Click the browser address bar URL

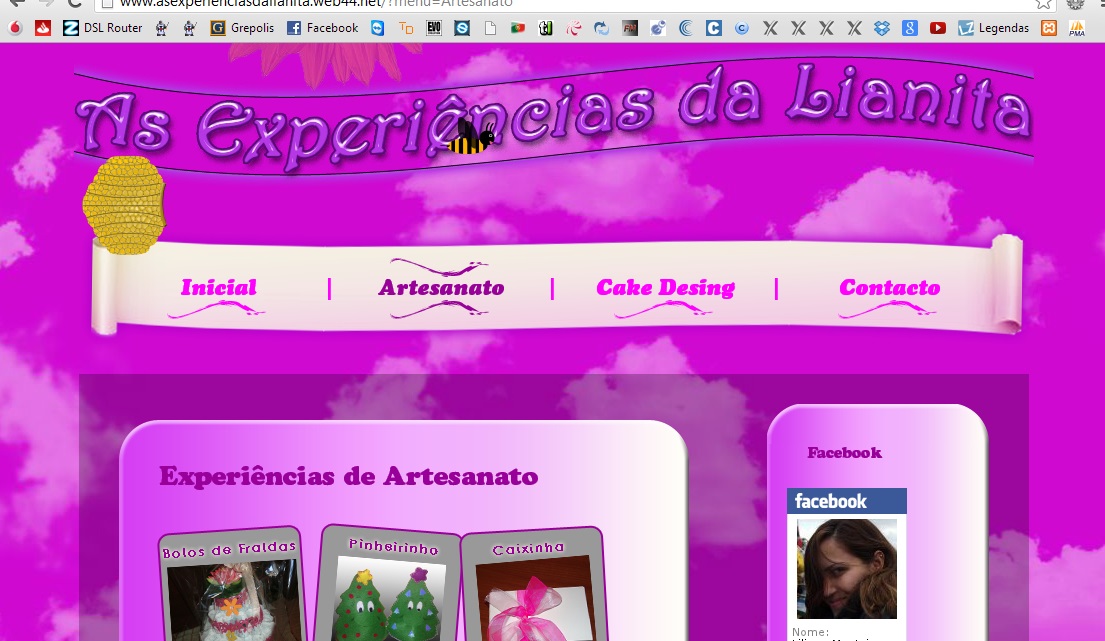[316, 4]
